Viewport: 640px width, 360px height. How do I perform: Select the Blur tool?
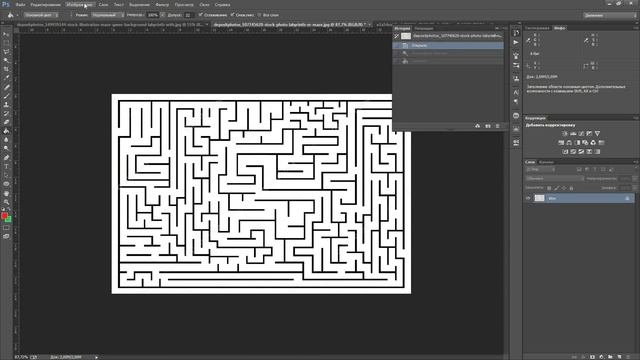[6, 140]
